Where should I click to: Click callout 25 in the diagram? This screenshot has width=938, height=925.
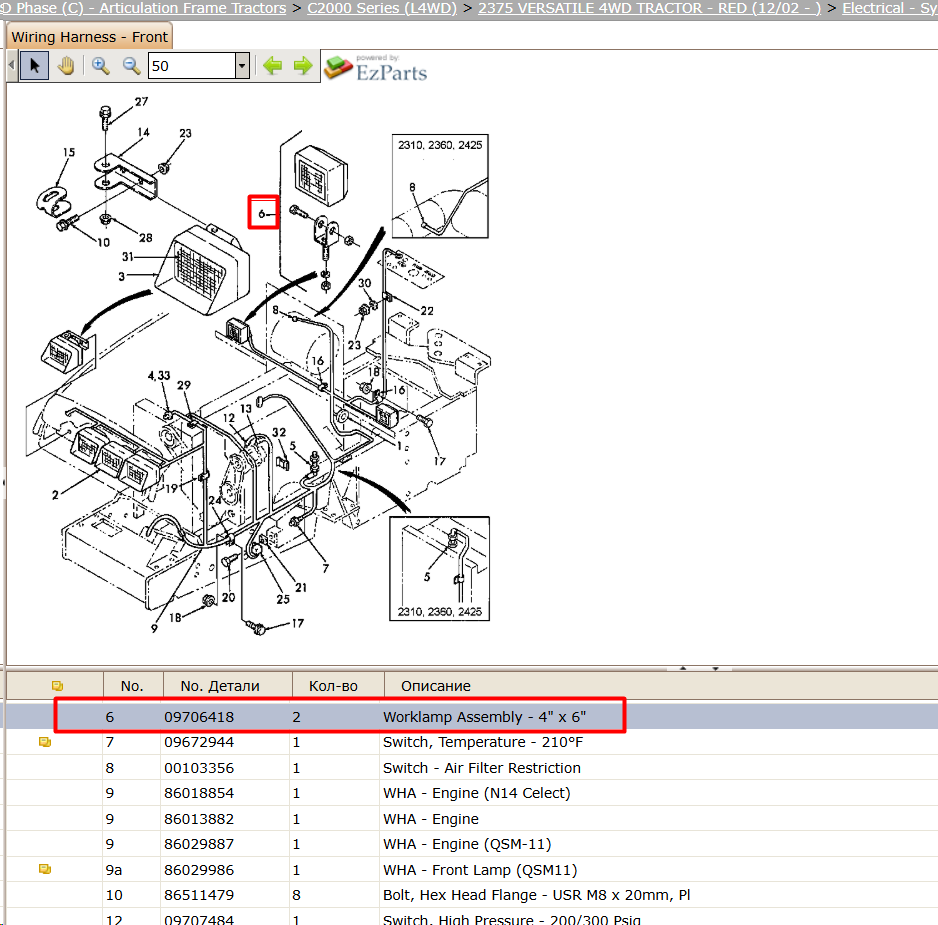tap(283, 599)
